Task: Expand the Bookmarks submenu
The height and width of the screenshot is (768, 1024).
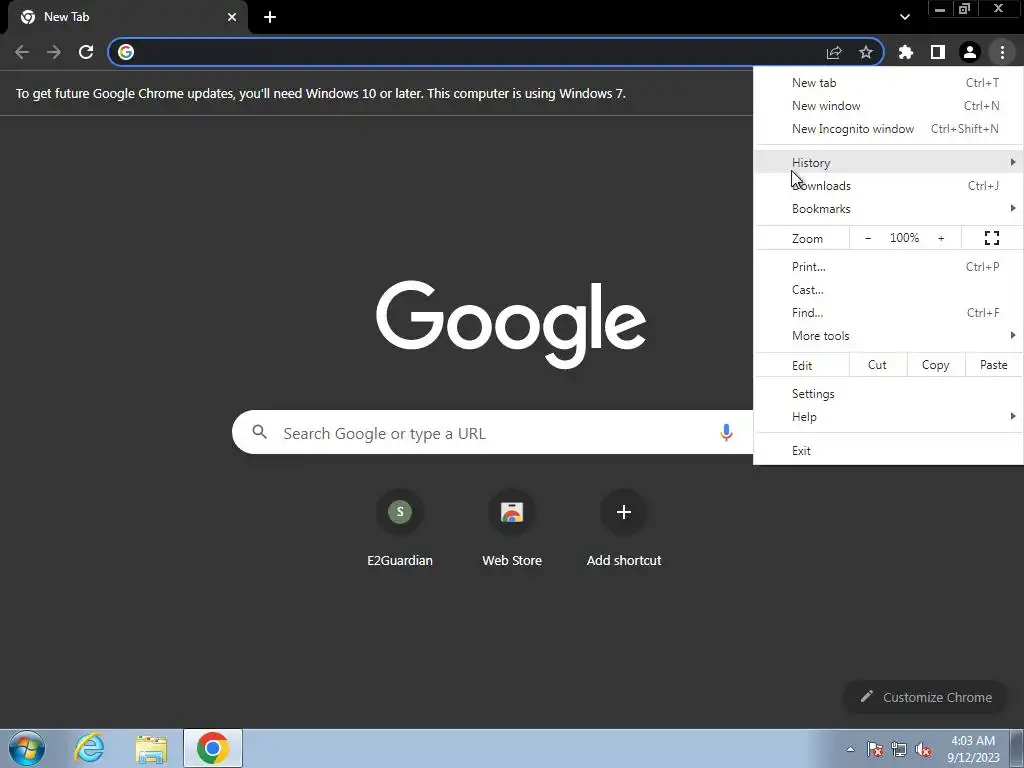Action: (888, 209)
